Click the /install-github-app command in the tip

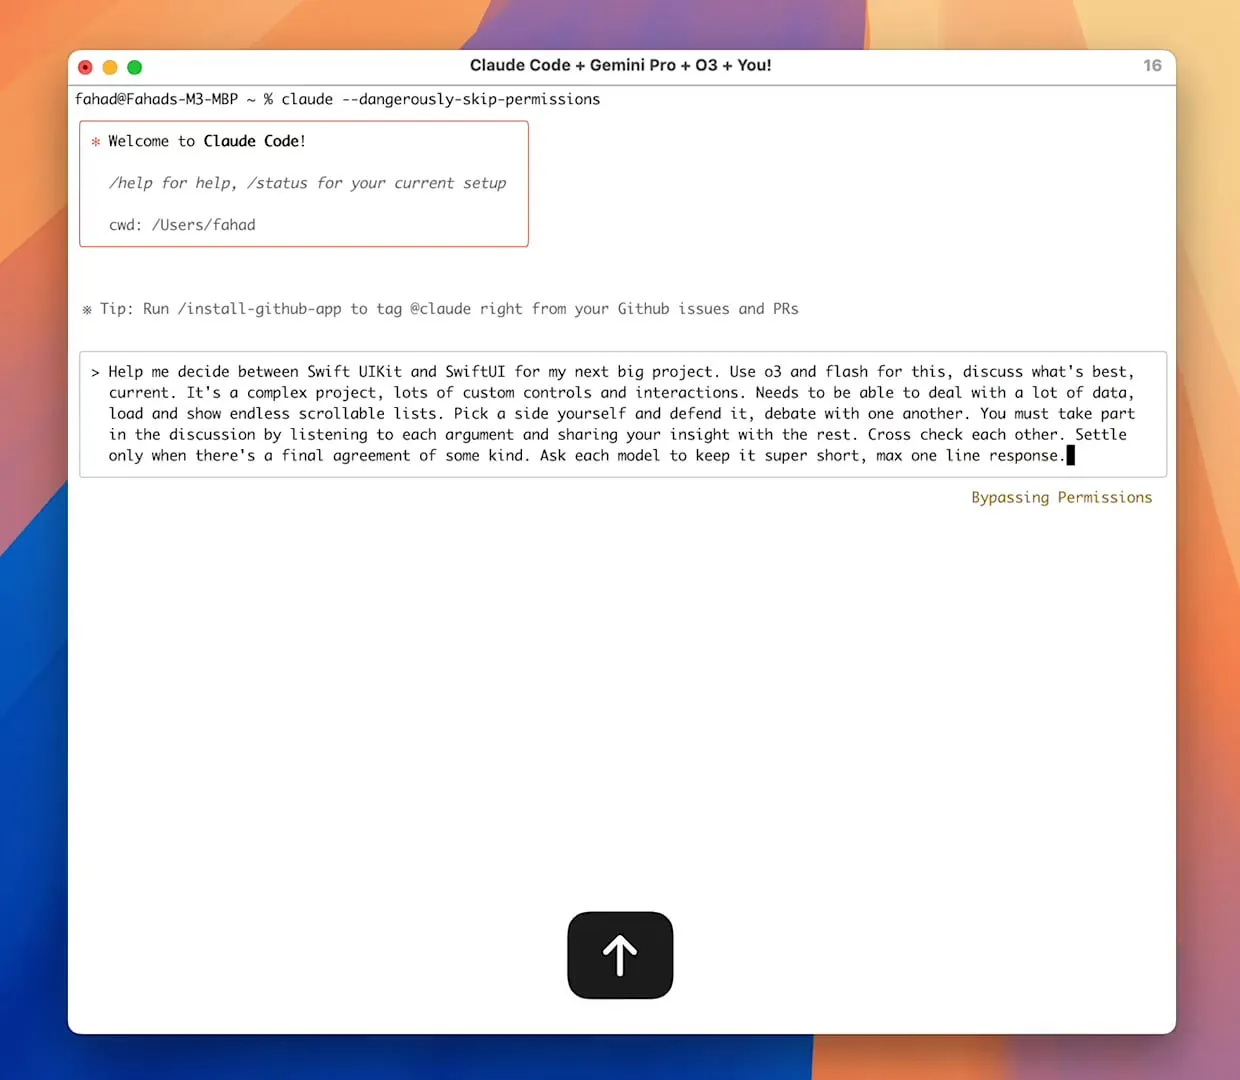[260, 309]
